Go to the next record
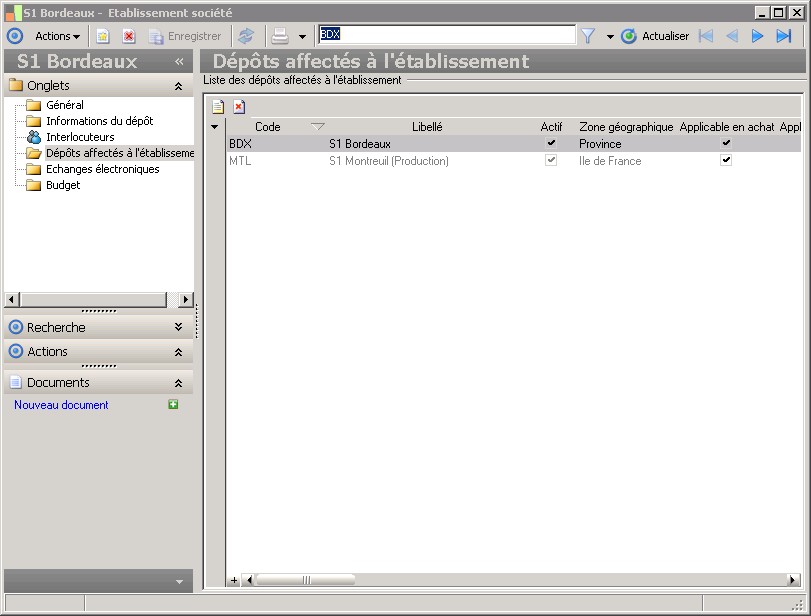The width and height of the screenshot is (811, 616). (x=757, y=36)
